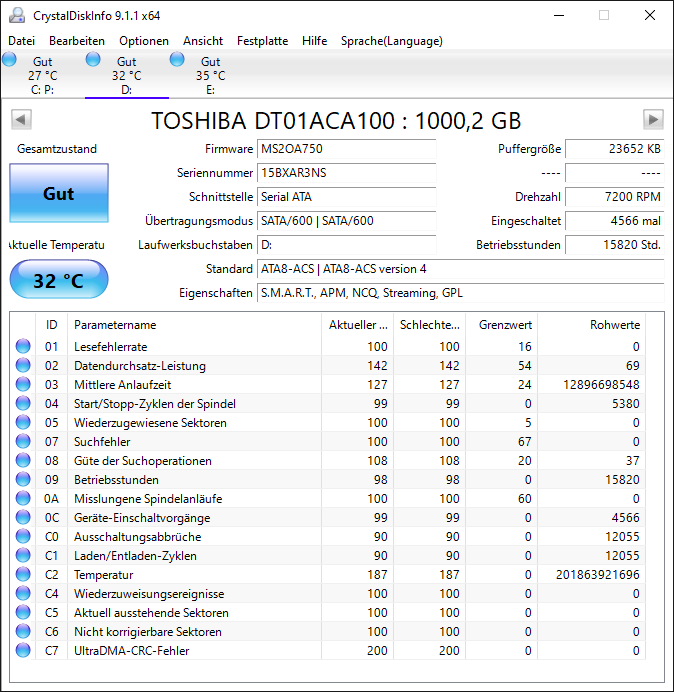Go to next disk with right arrow
674x692 pixels.
(x=653, y=120)
